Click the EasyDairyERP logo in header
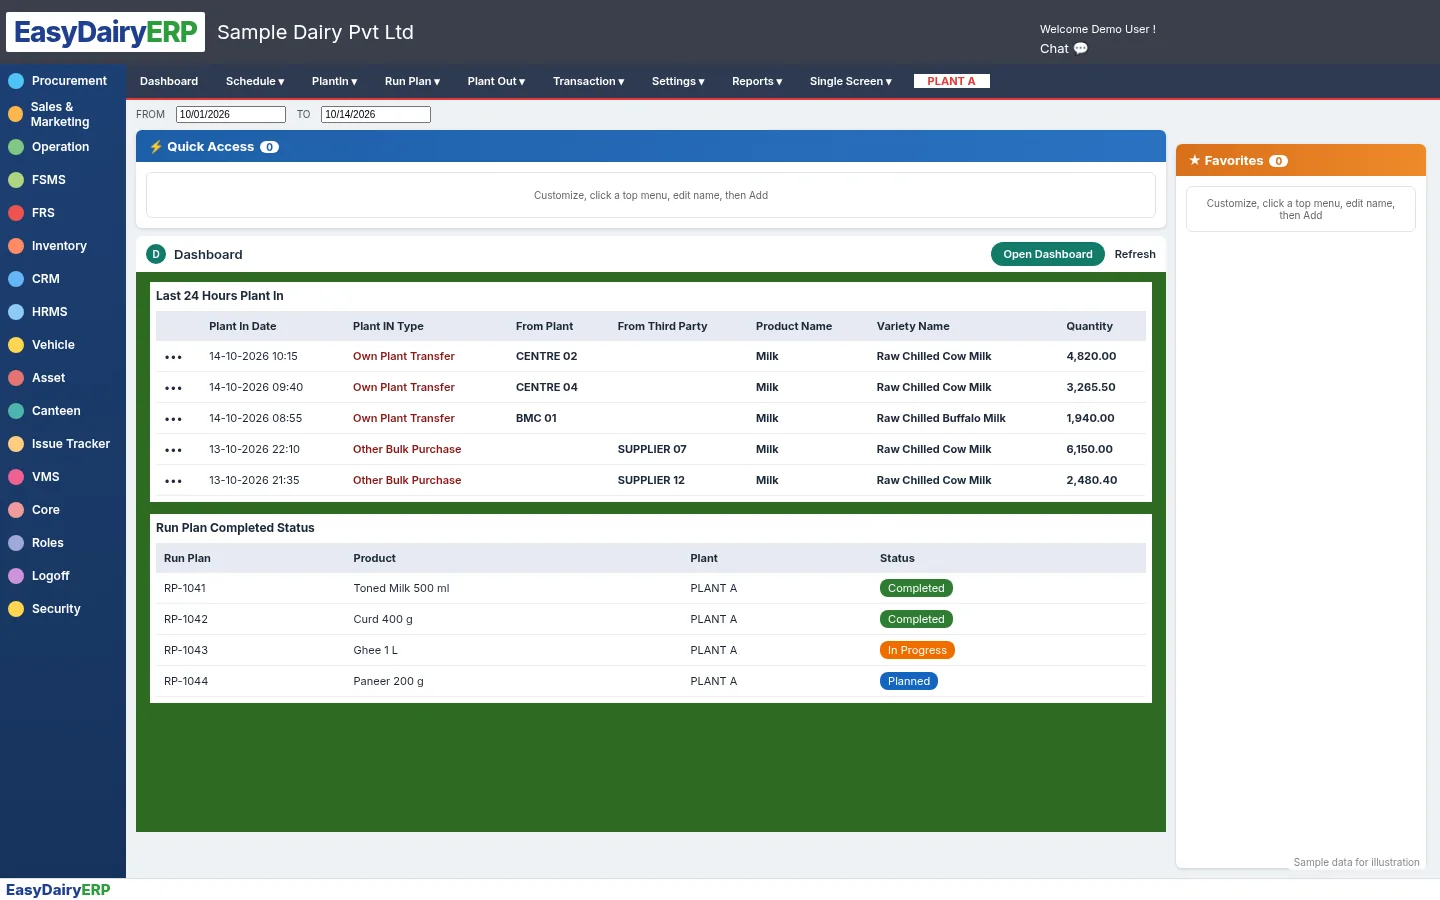Viewport: 1440px width, 900px height. tap(105, 32)
